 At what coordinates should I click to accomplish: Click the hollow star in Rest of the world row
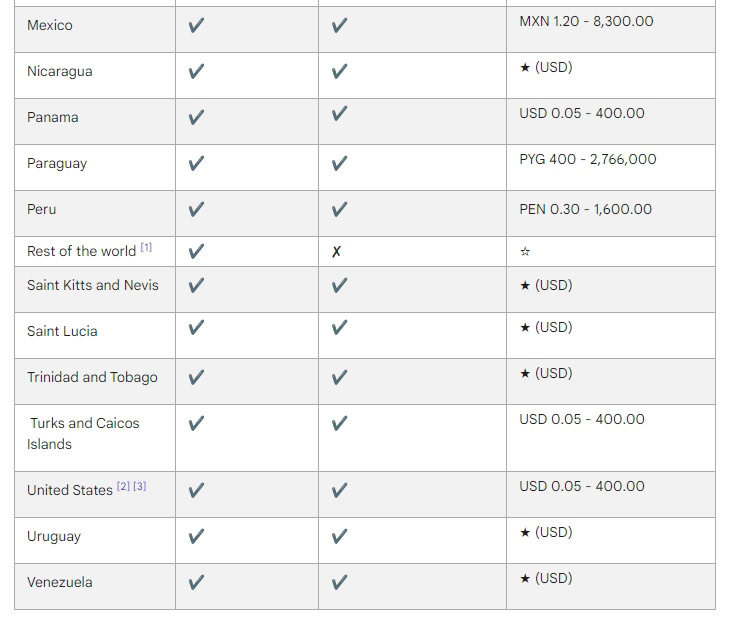point(525,252)
